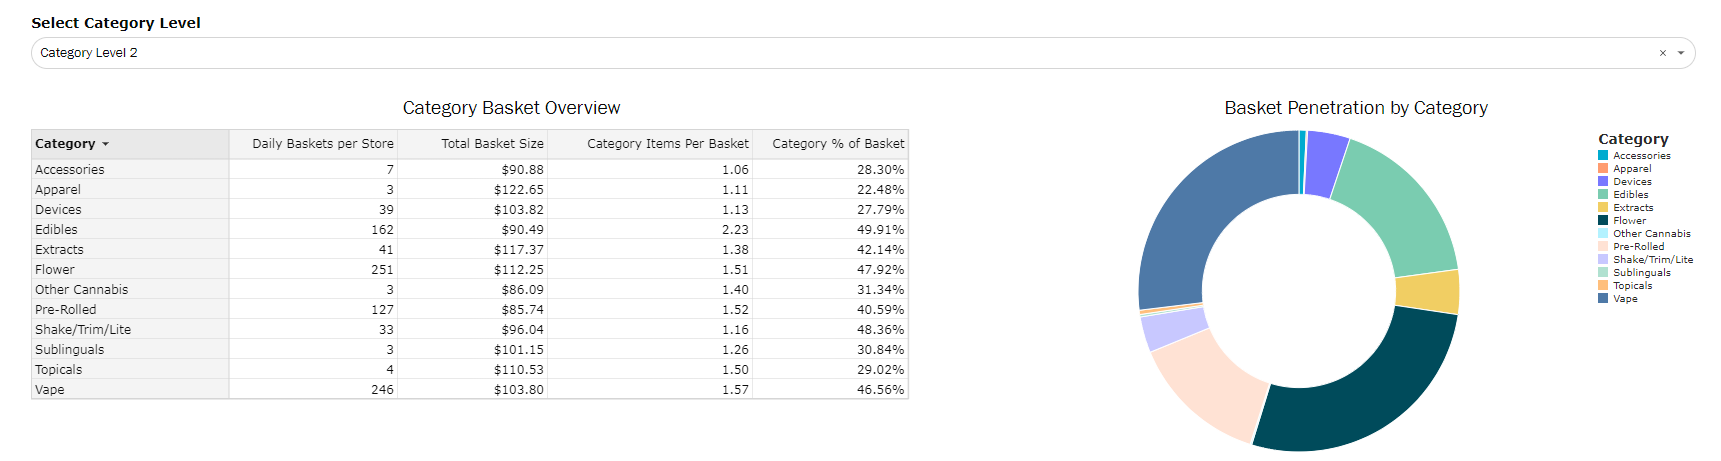This screenshot has width=1721, height=461.
Task: Open the Category Level dropdown arrow
Action: pos(1681,53)
